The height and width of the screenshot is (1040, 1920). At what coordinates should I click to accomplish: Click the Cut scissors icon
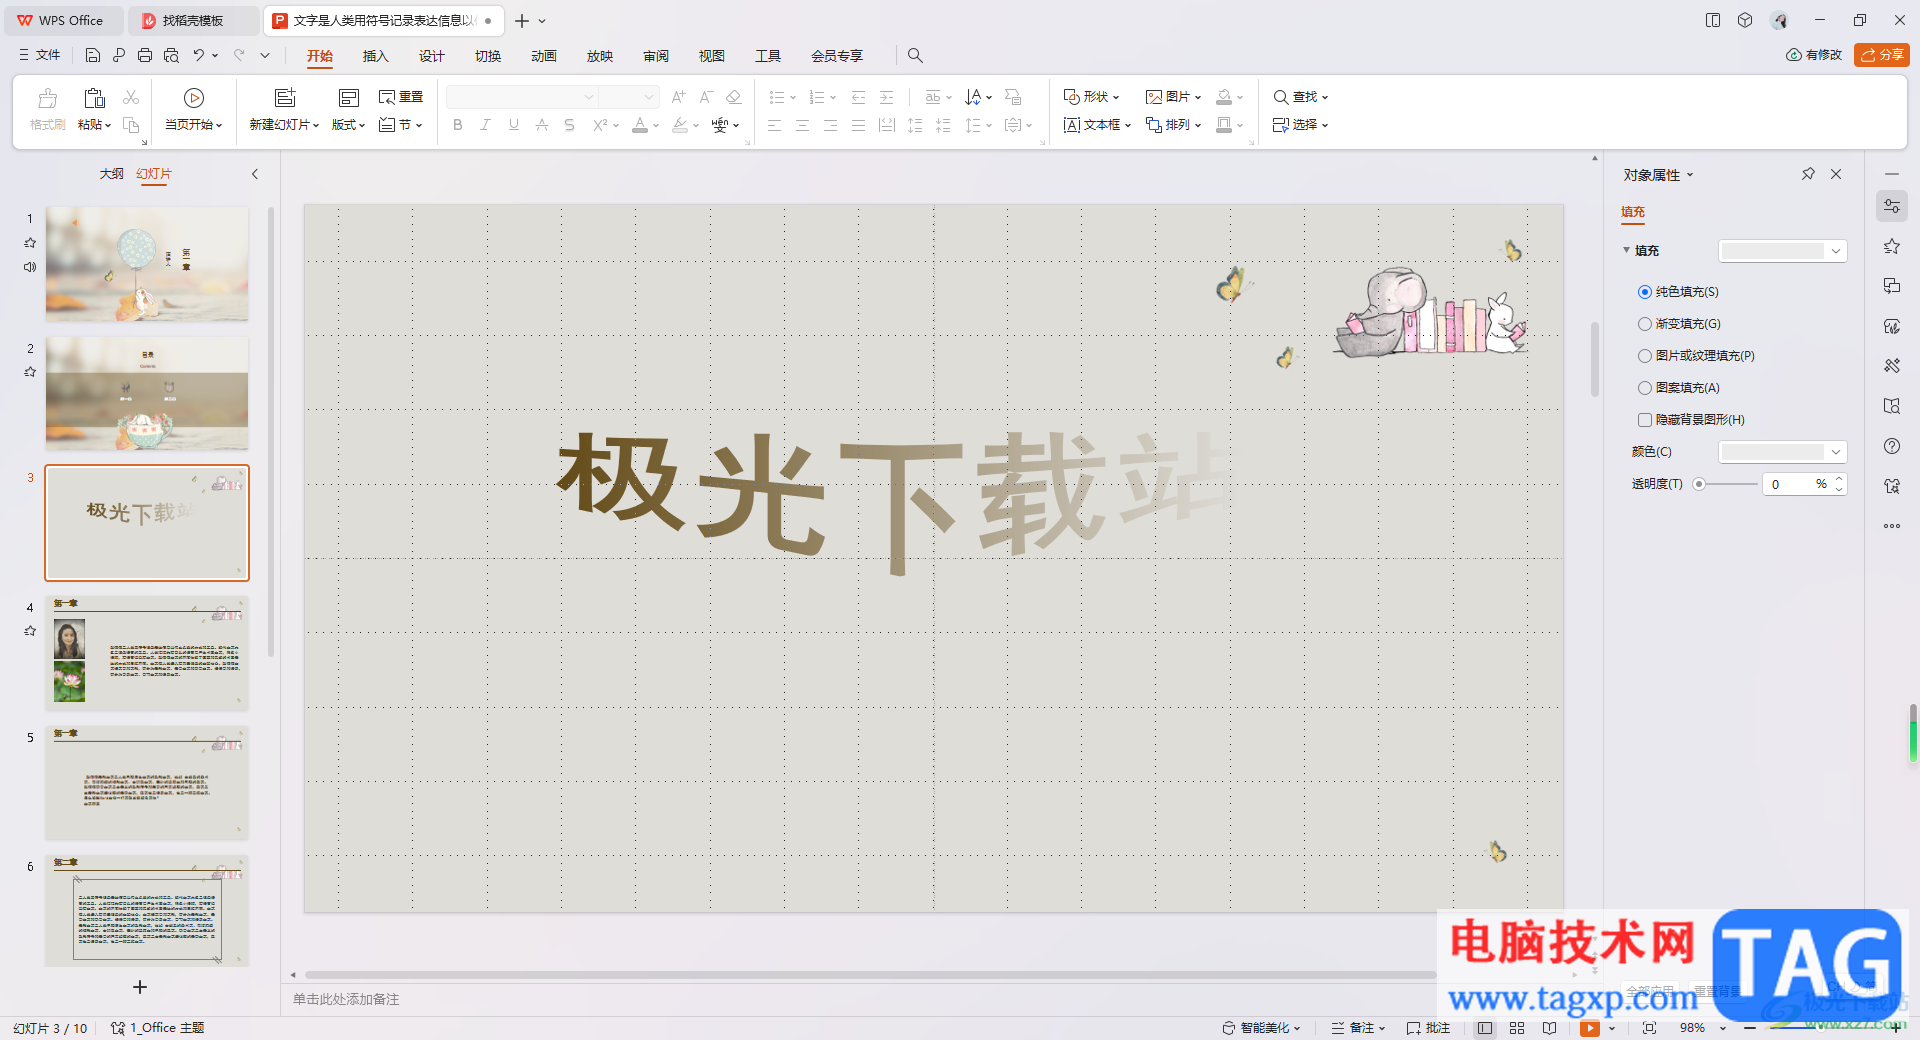click(131, 97)
